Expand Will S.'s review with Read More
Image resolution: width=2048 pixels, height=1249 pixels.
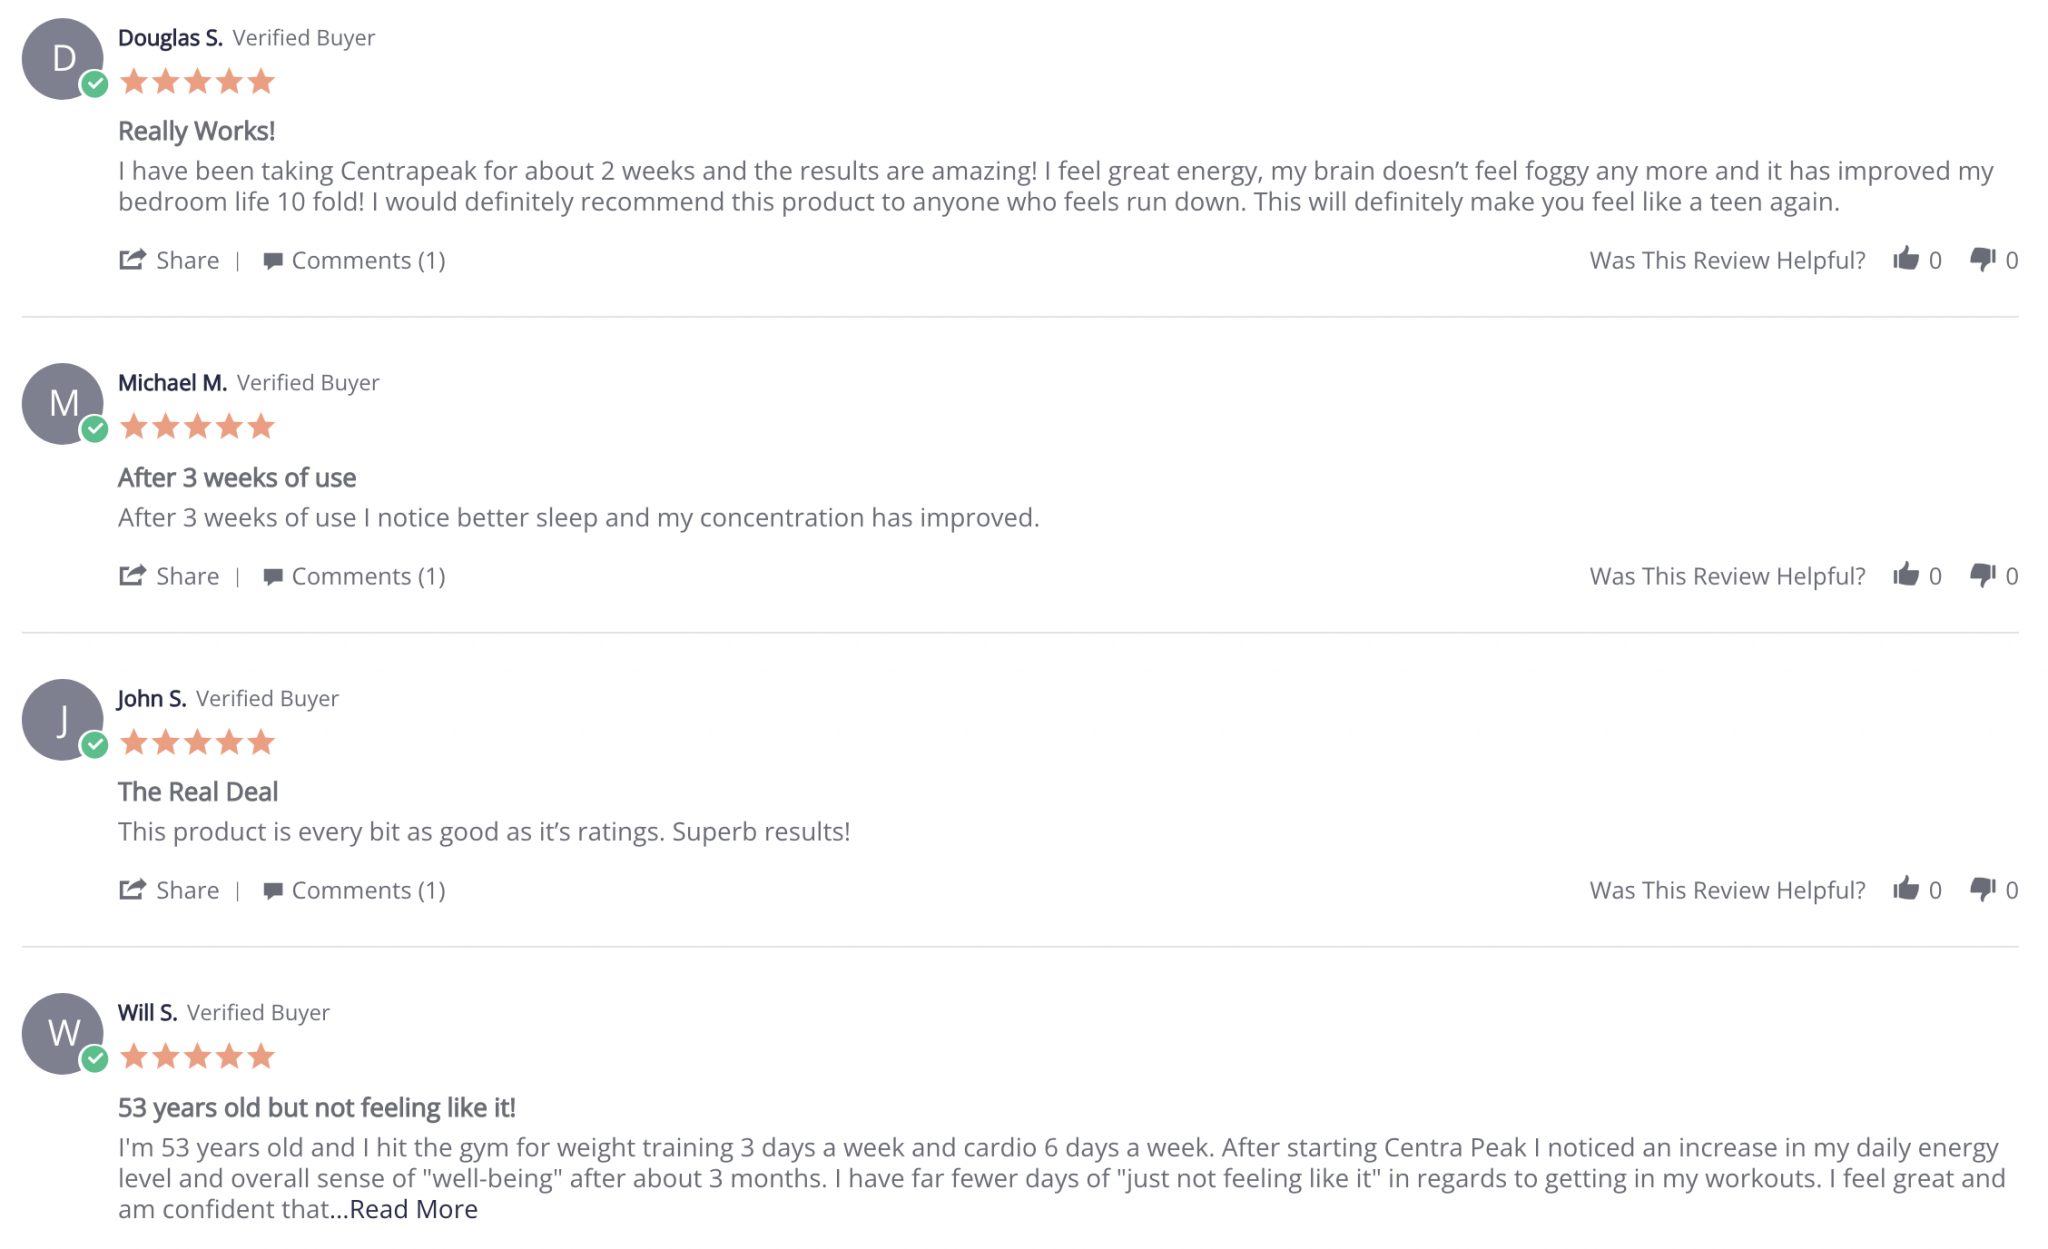[413, 1209]
